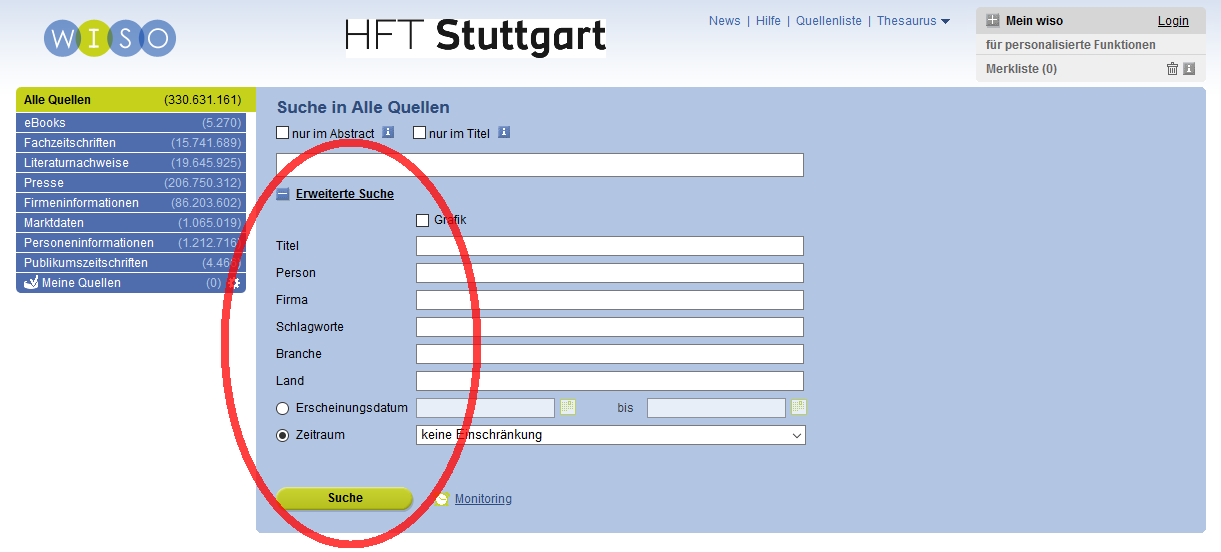
Task: Open the start-date calendar picker icon
Action: (x=568, y=407)
